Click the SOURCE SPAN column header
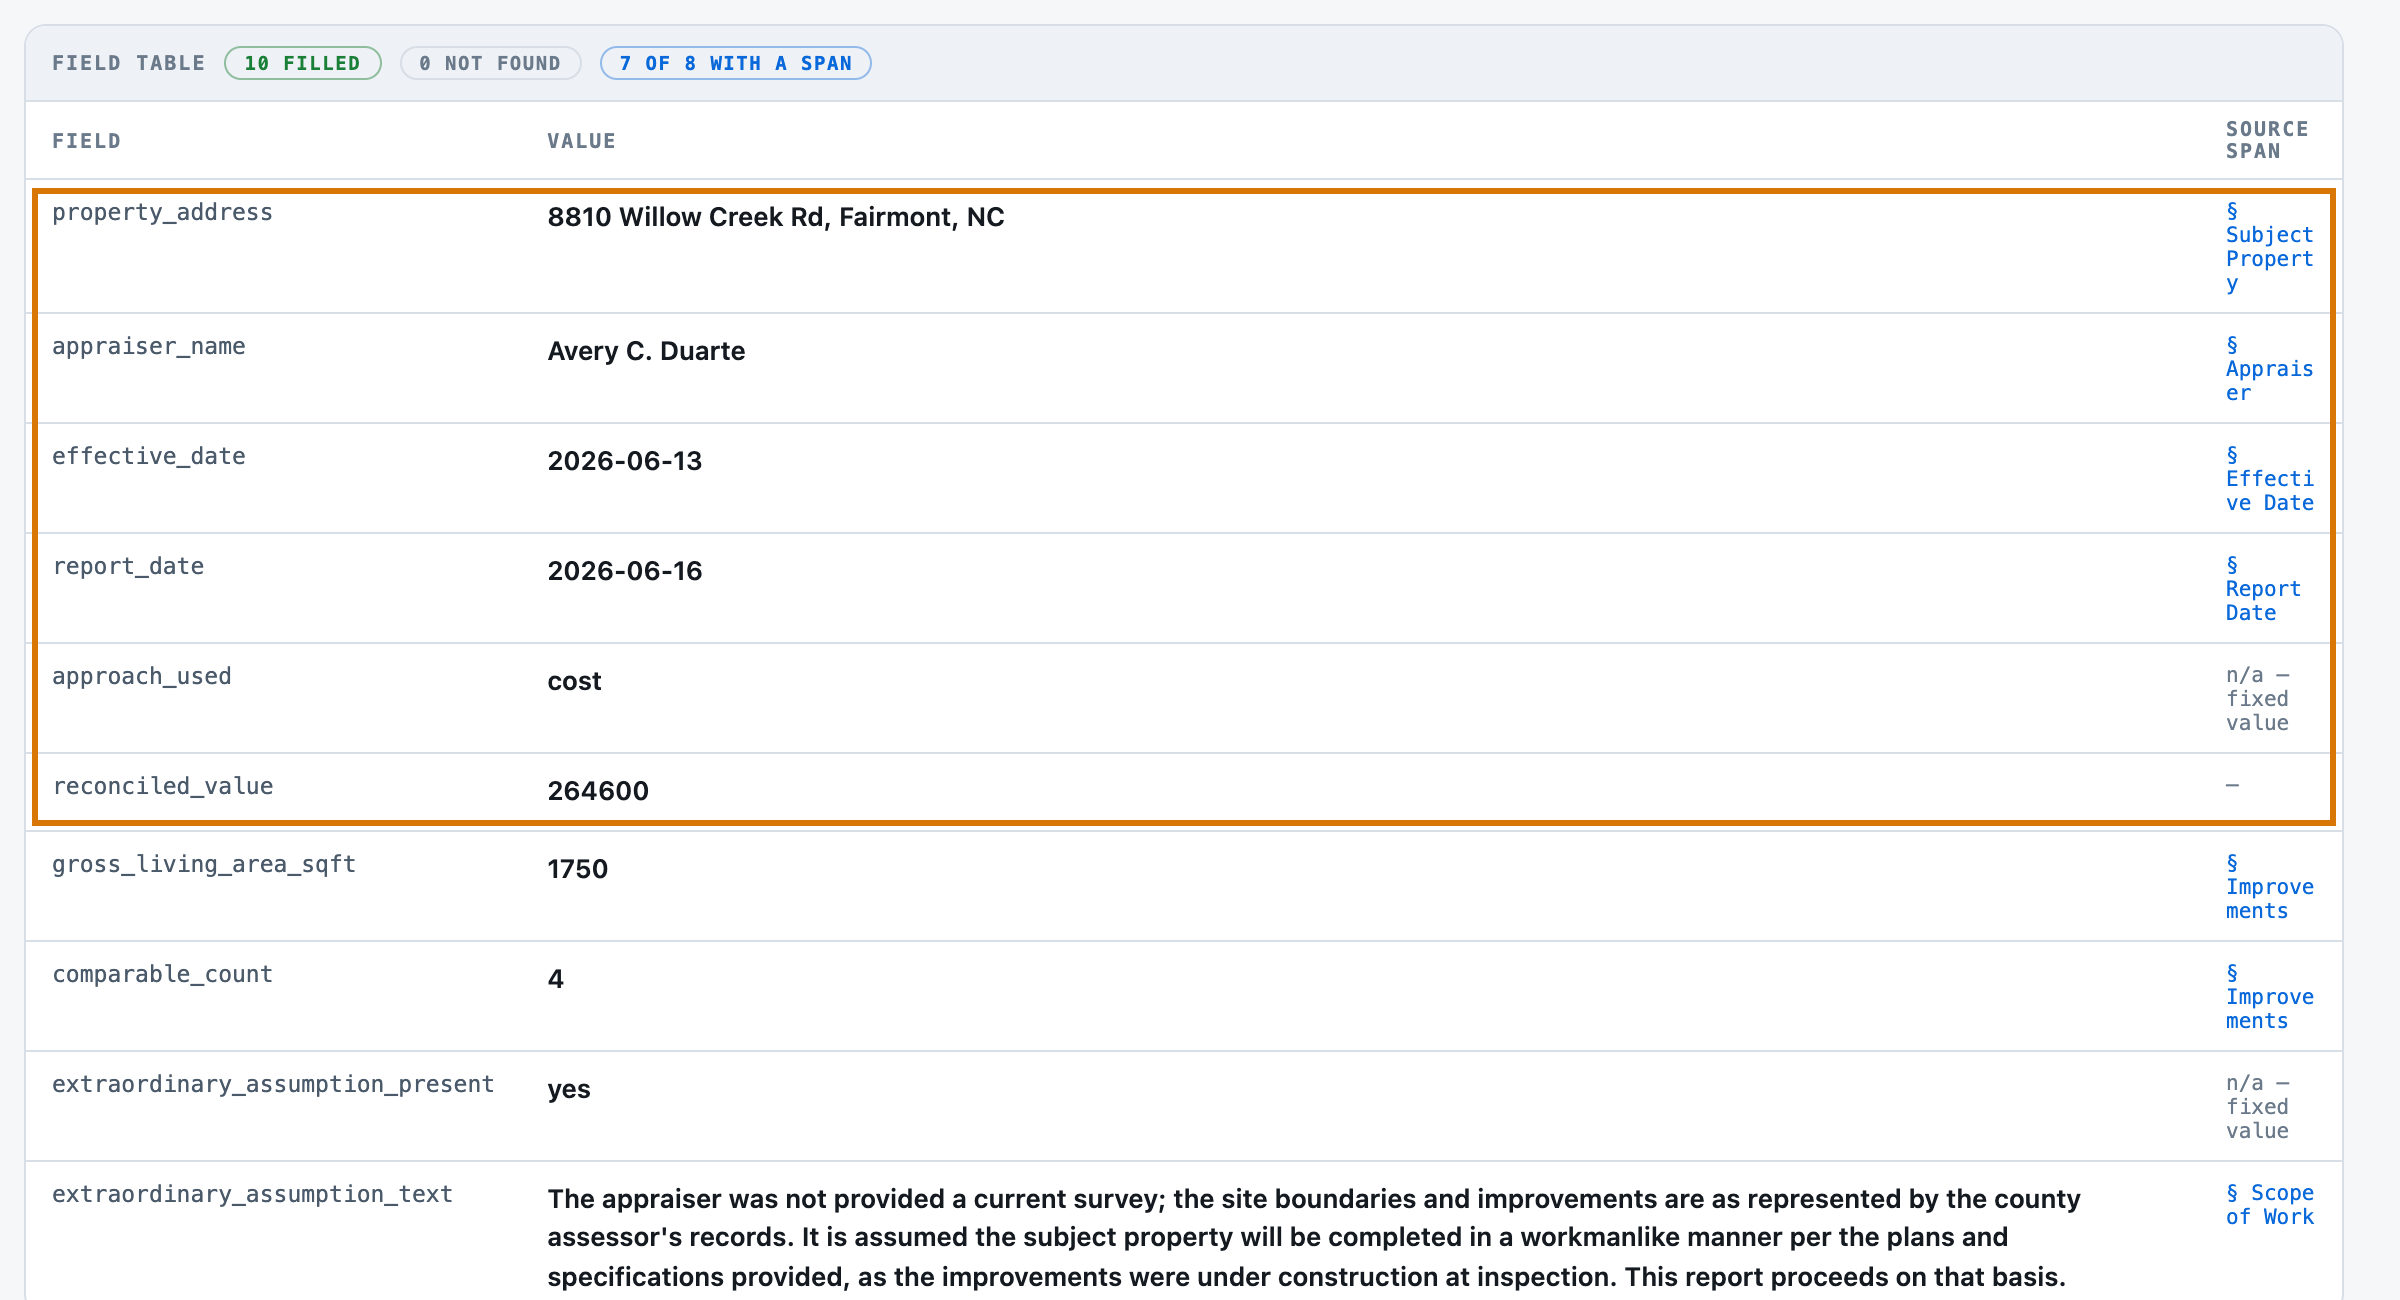Image resolution: width=2400 pixels, height=1300 pixels. [x=2267, y=140]
